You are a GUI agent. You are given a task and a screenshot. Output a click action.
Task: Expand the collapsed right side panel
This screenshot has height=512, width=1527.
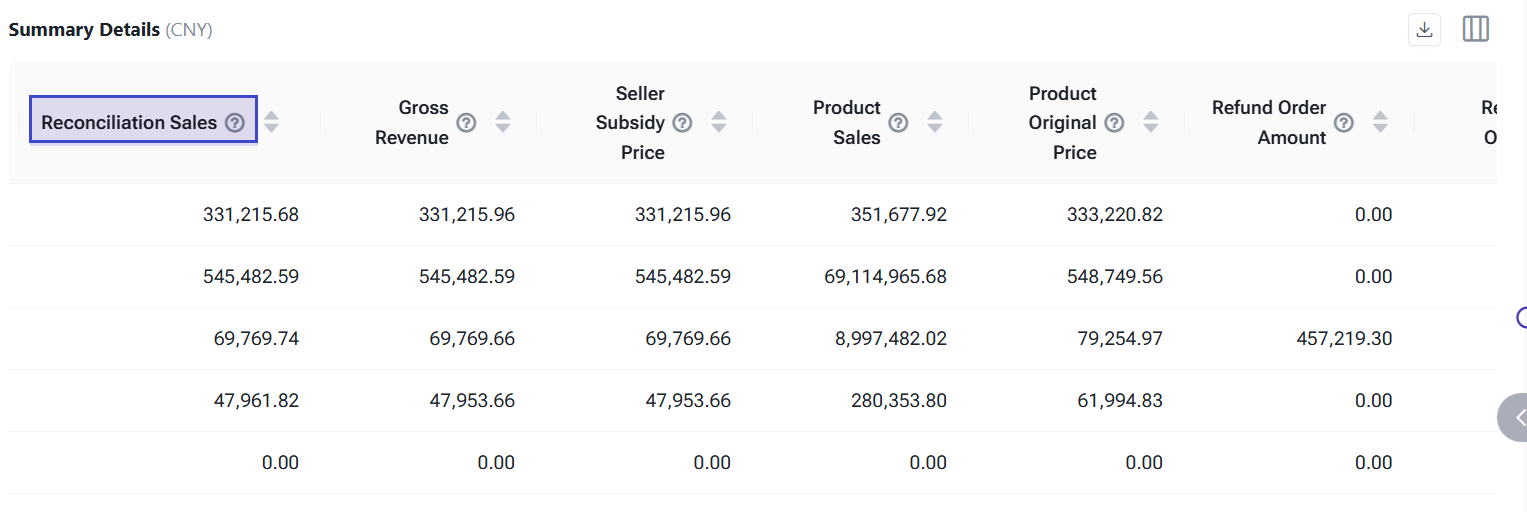click(1515, 417)
